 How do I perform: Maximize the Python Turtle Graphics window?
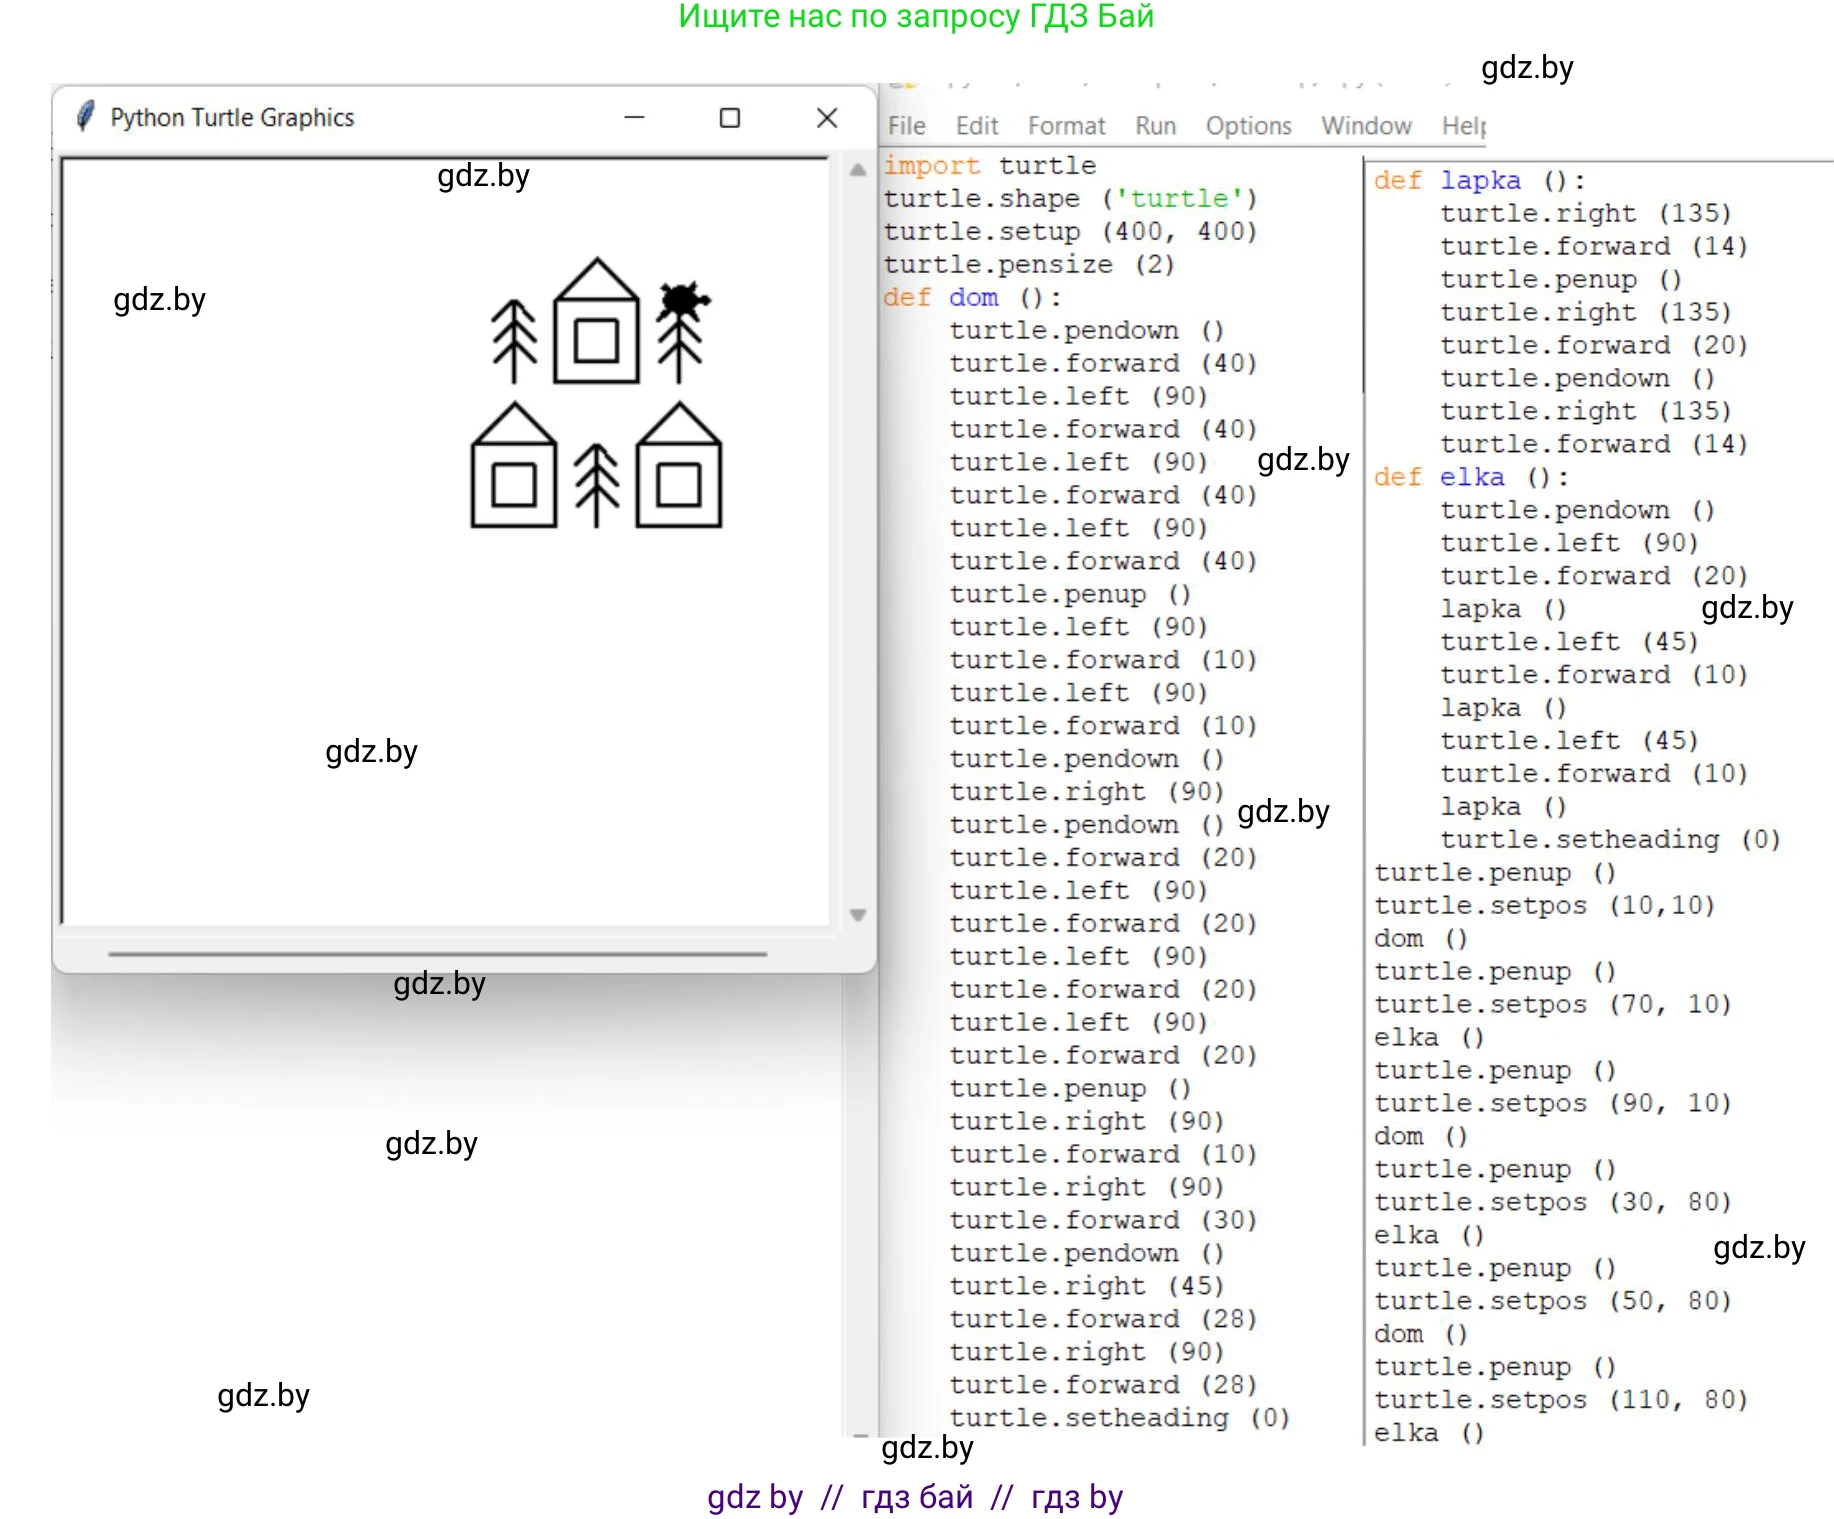(730, 118)
